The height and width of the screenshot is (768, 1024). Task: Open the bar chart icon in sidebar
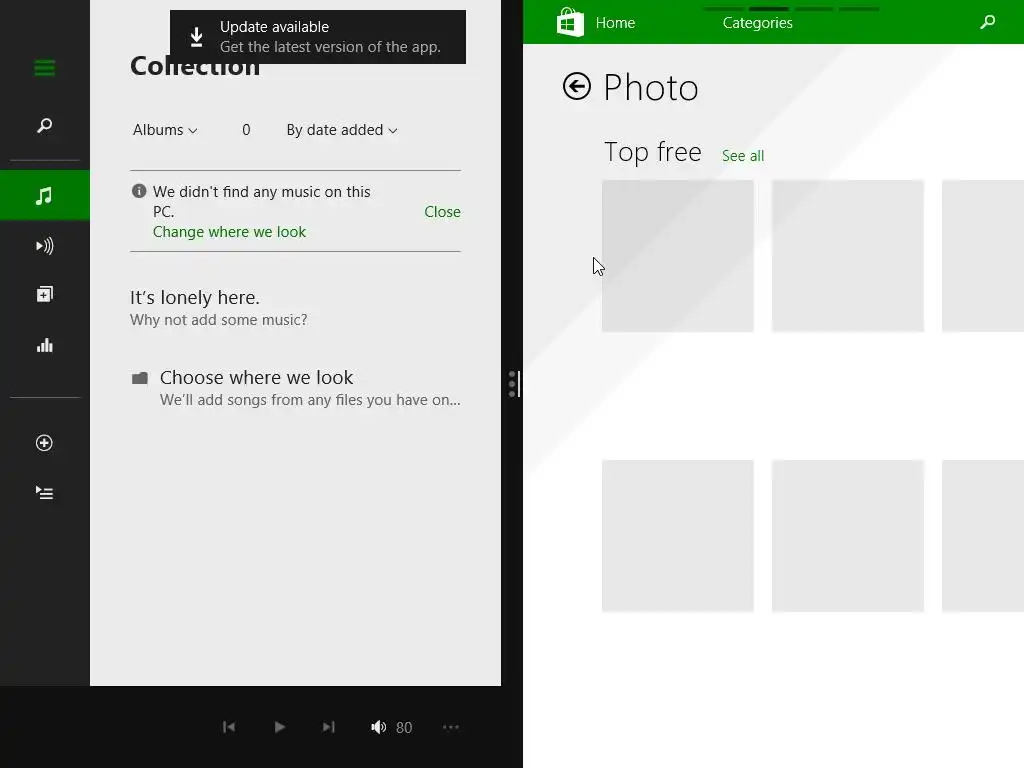pyautogui.click(x=44, y=345)
